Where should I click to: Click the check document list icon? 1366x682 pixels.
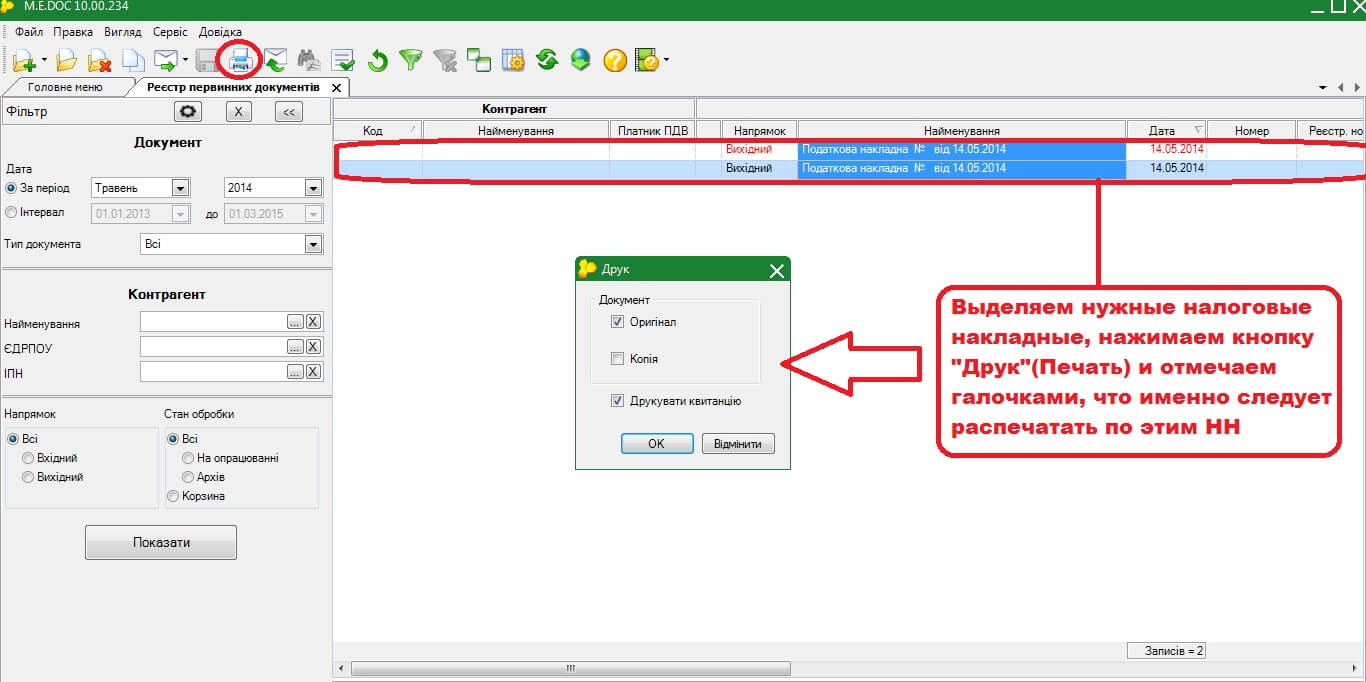343,61
